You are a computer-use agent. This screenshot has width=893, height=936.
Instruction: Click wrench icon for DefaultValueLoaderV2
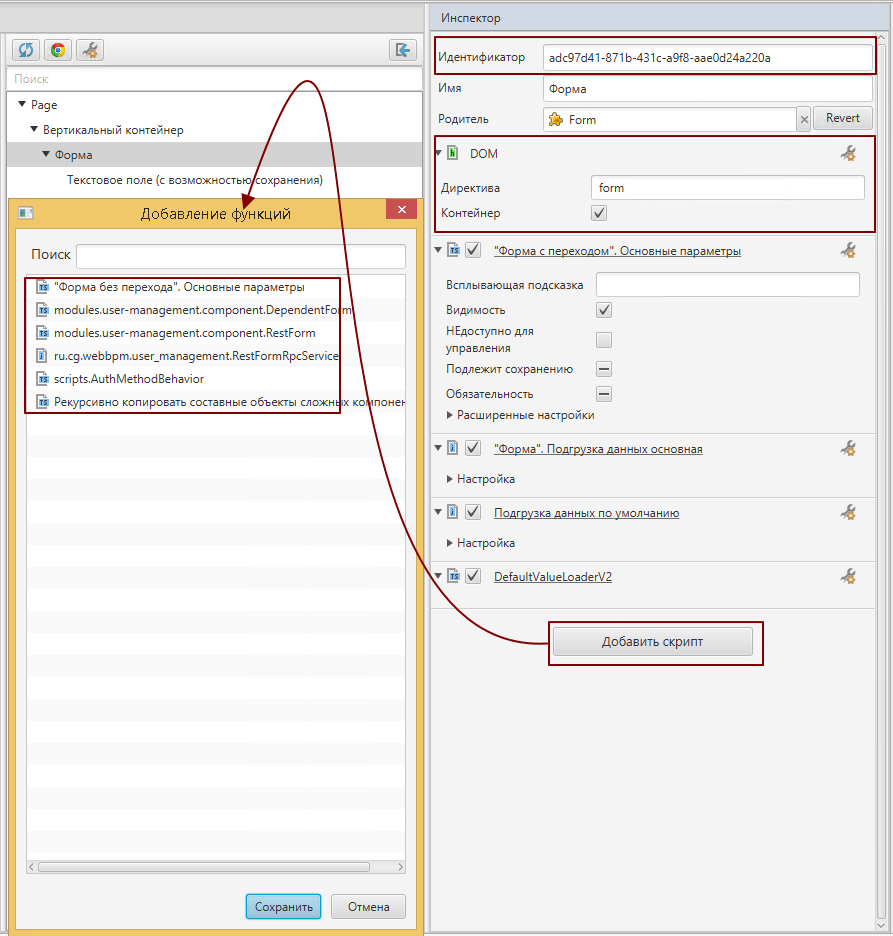(x=848, y=577)
